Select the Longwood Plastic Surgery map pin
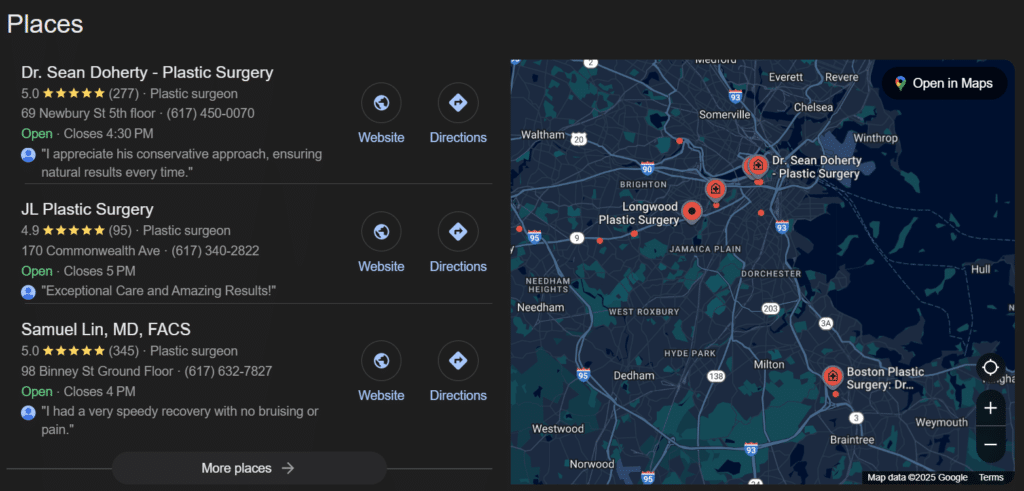Viewport: 1024px width, 491px height. tap(692, 212)
